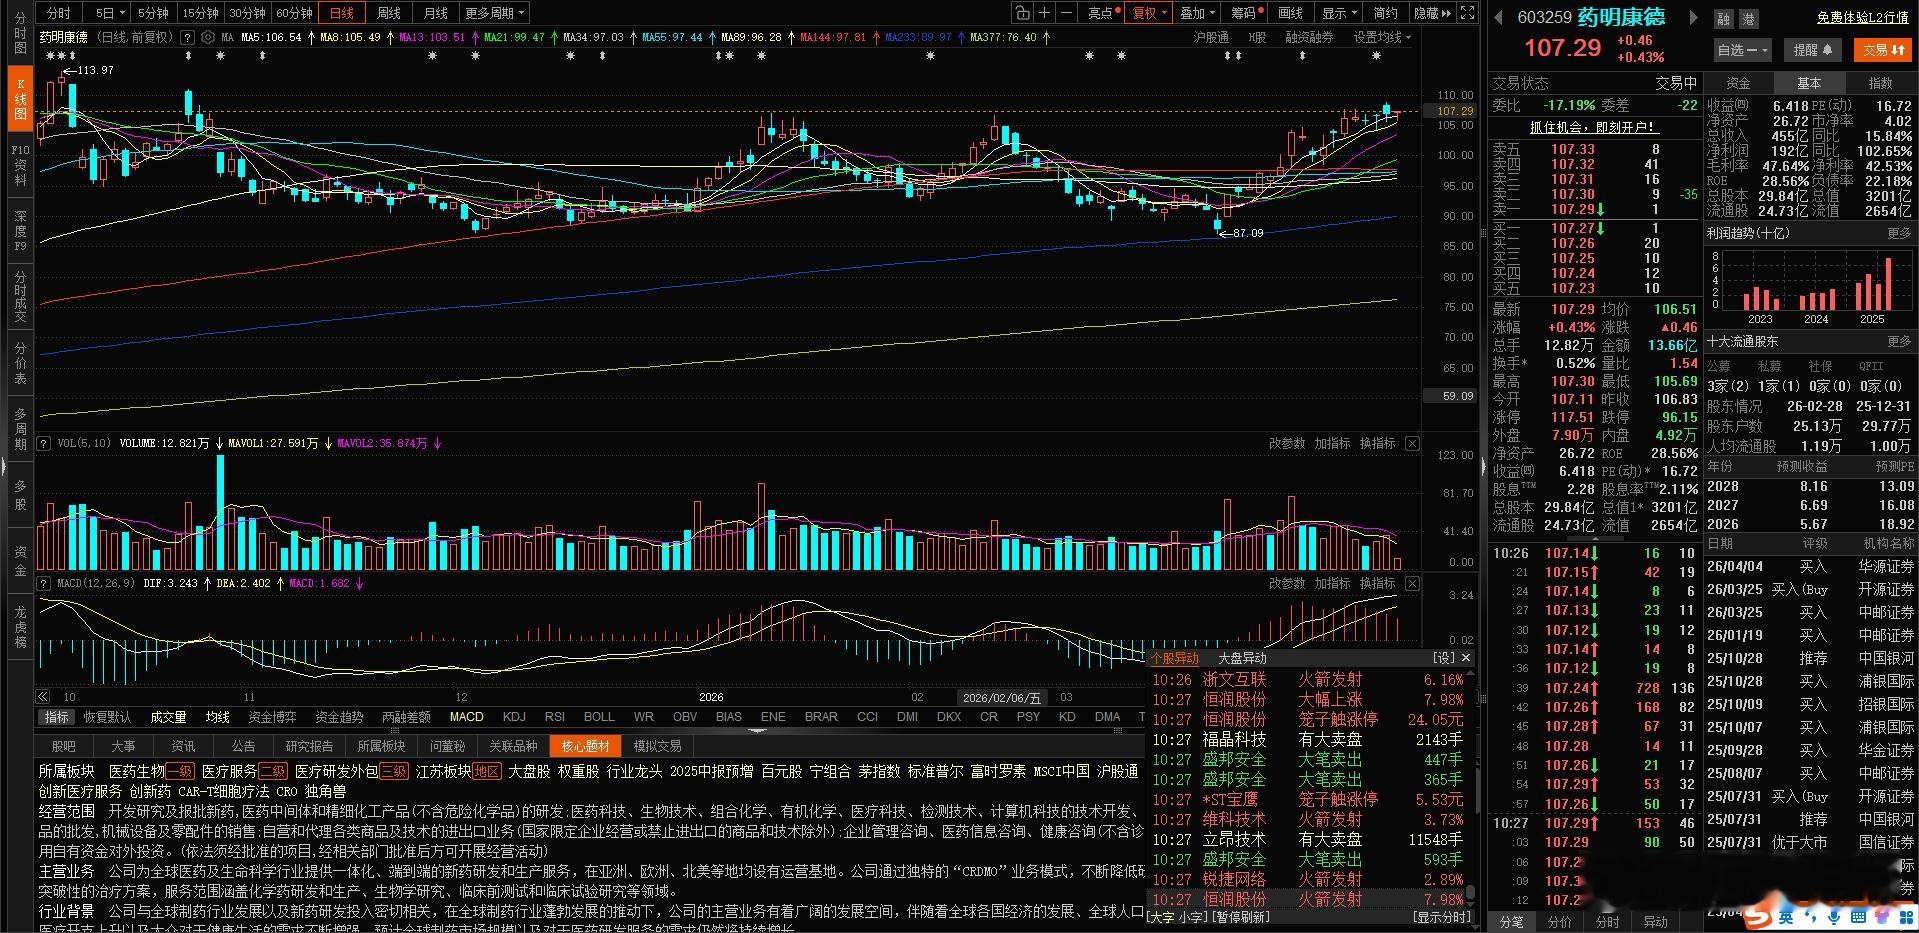Select K线图 in left sidebar
1919x933 pixels.
tap(20, 99)
